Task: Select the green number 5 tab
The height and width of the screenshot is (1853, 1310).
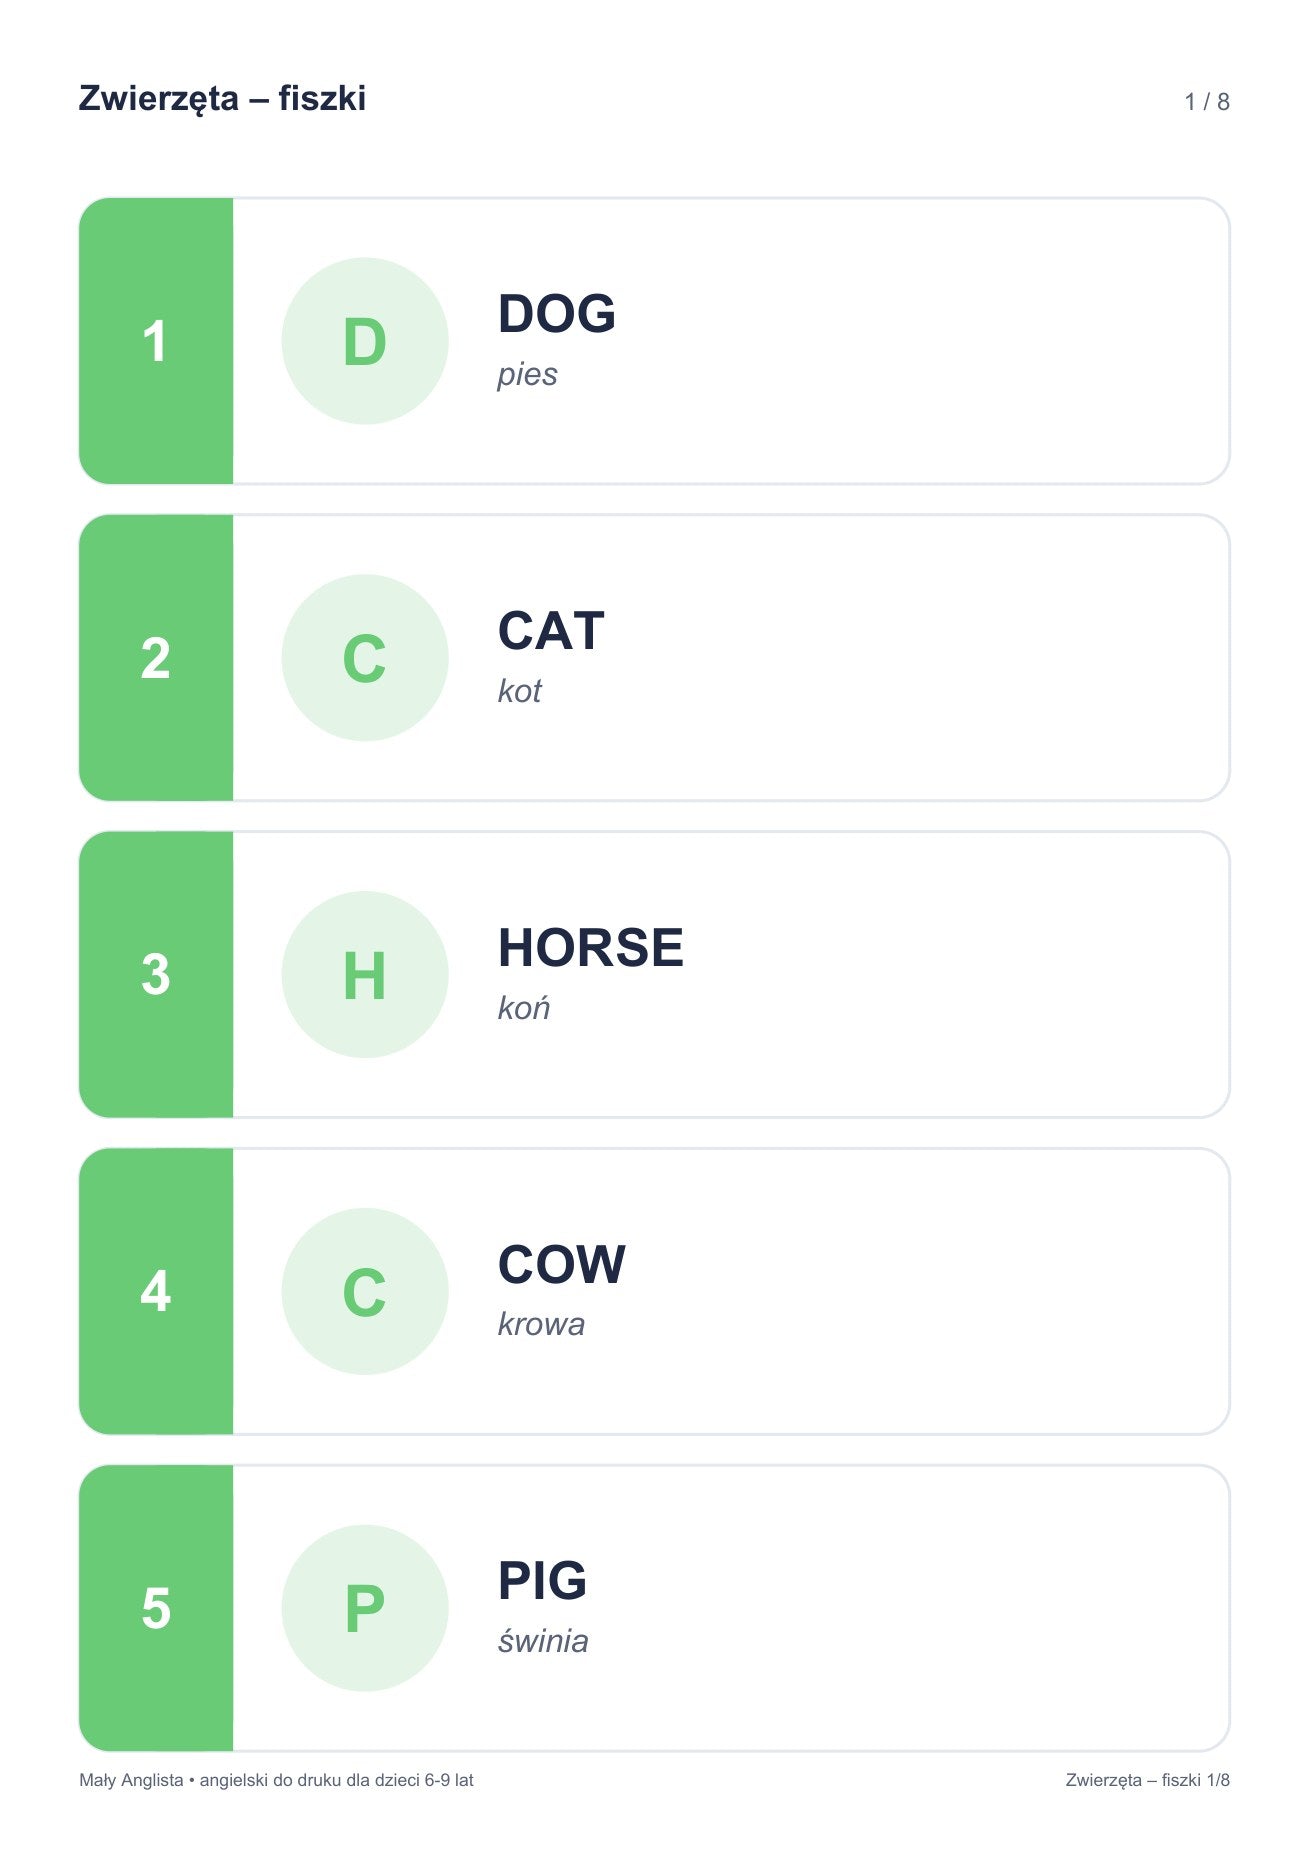Action: 156,1608
